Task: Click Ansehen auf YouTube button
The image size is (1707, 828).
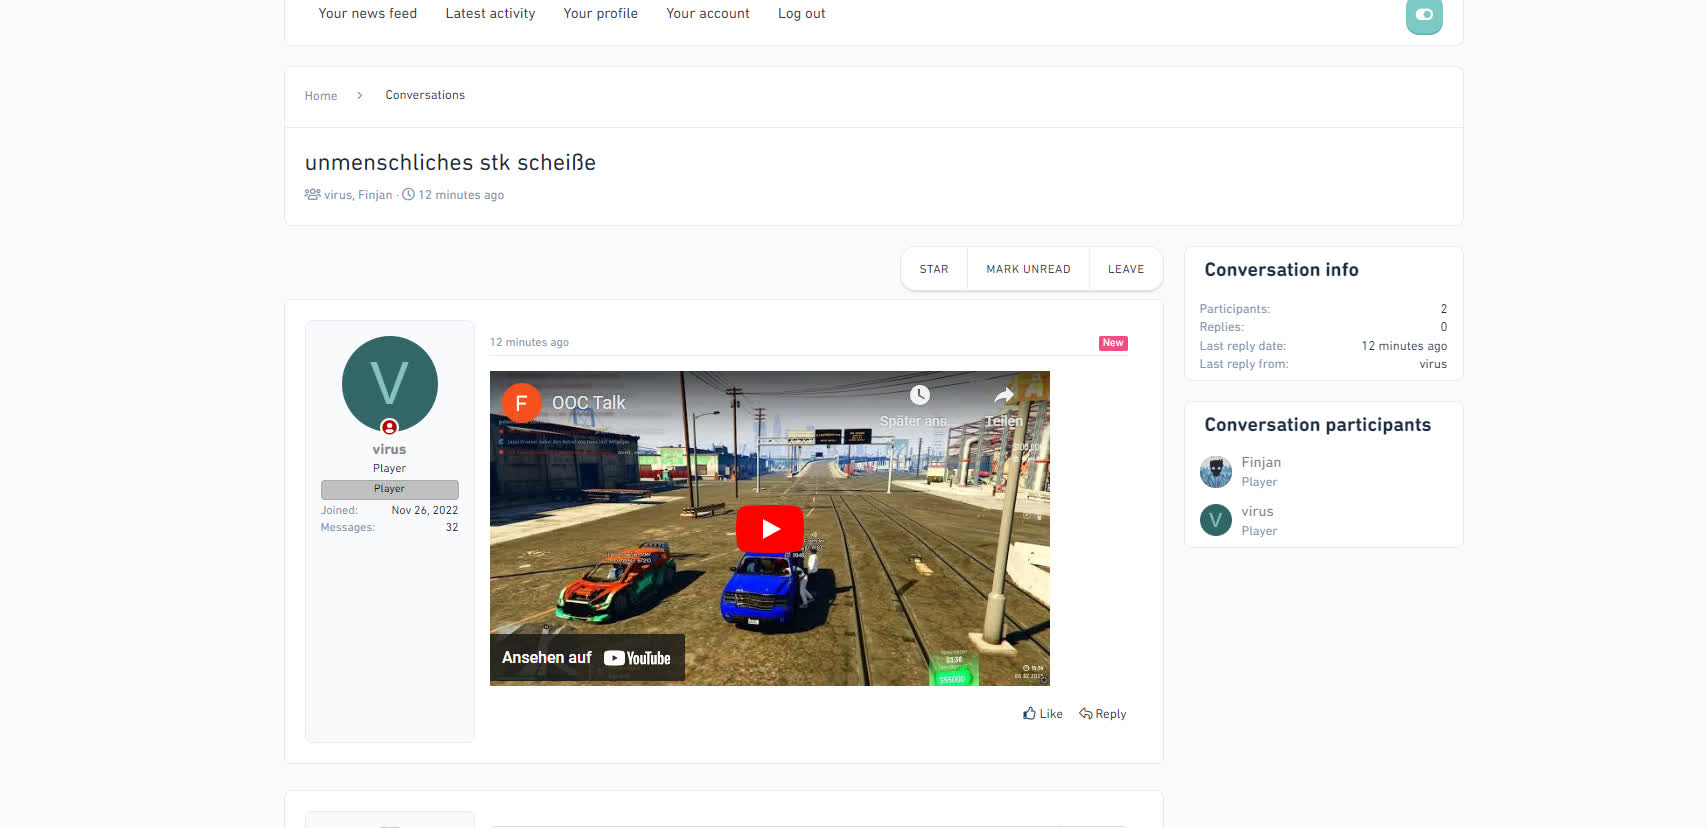Action: 587,658
